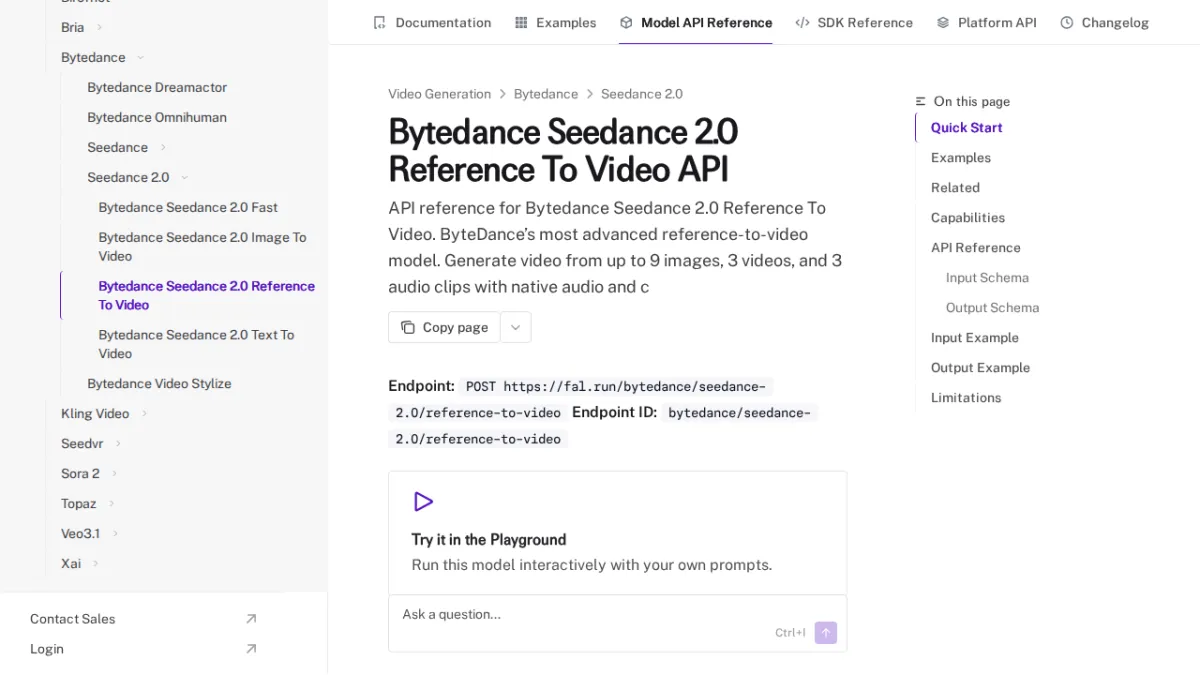Jump to Input Schema section
1200x675 pixels.
[987, 277]
